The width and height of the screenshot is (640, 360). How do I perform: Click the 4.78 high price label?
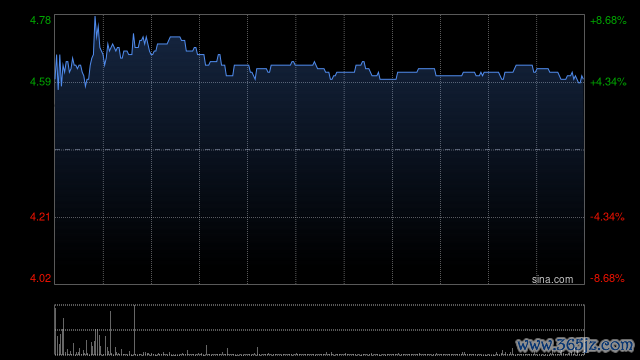point(40,20)
